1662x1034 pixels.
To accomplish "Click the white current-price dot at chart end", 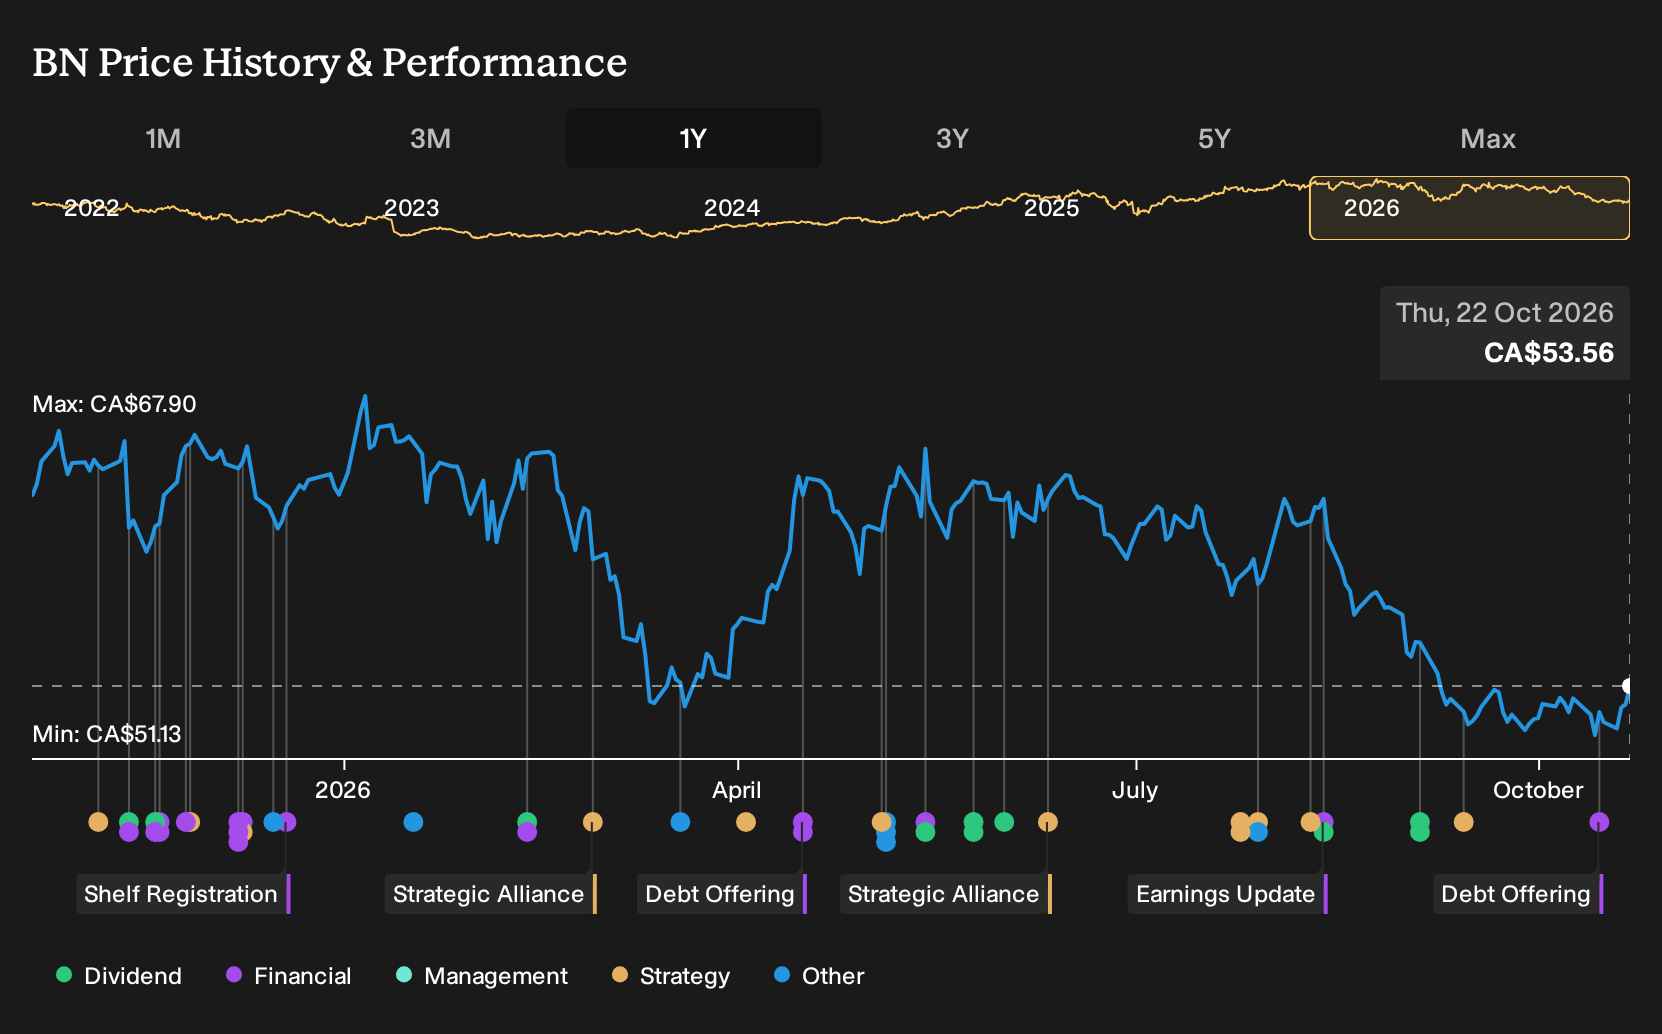I will point(1628,686).
